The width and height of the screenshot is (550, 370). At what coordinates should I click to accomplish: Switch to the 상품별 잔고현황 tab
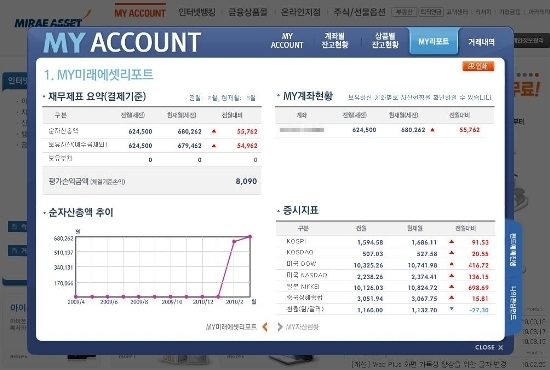coord(385,41)
